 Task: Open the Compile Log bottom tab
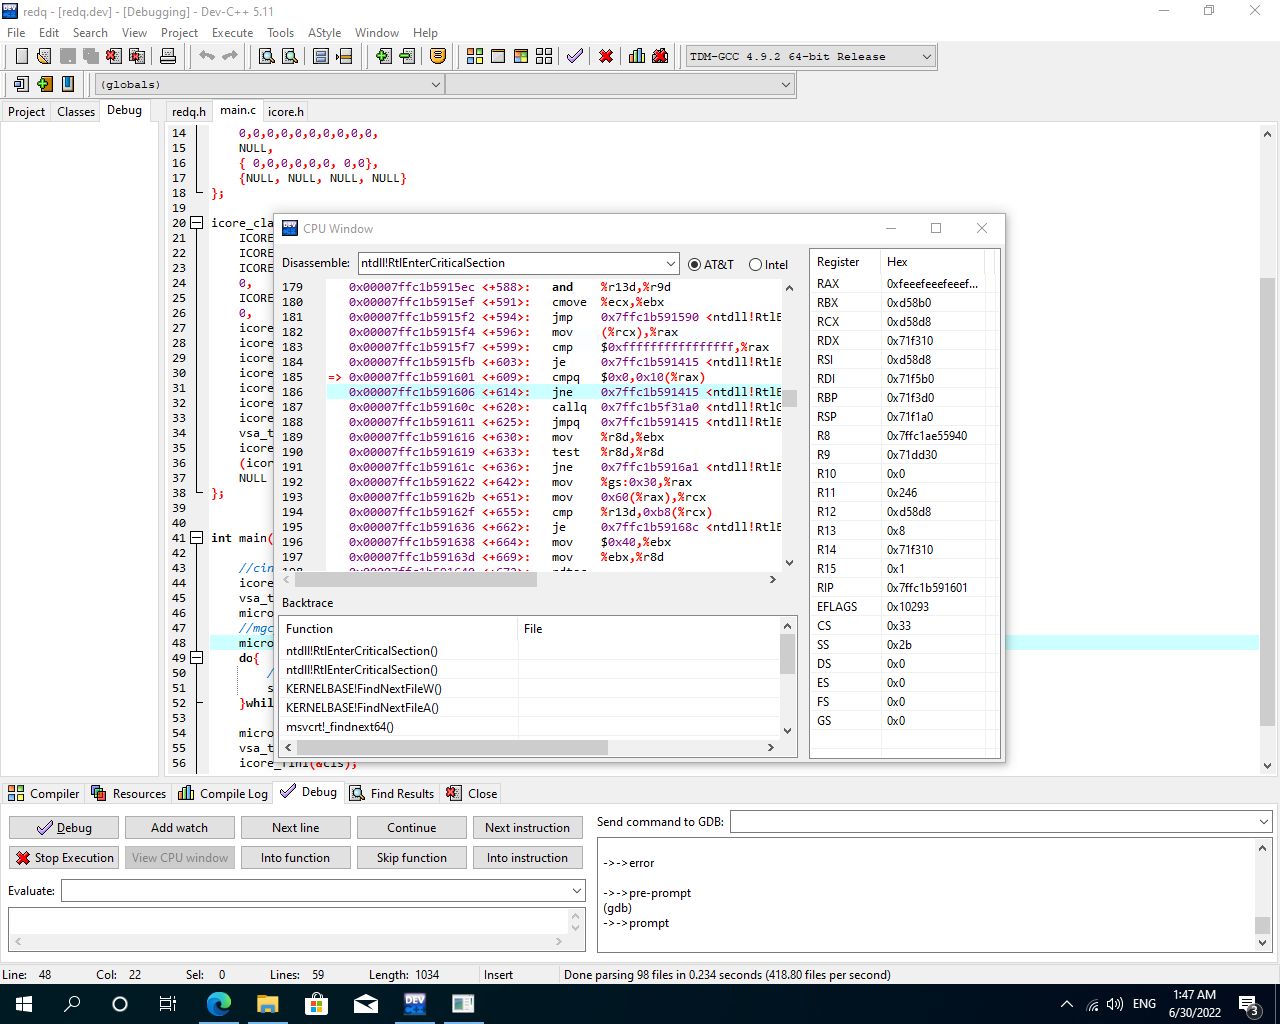pyautogui.click(x=223, y=793)
